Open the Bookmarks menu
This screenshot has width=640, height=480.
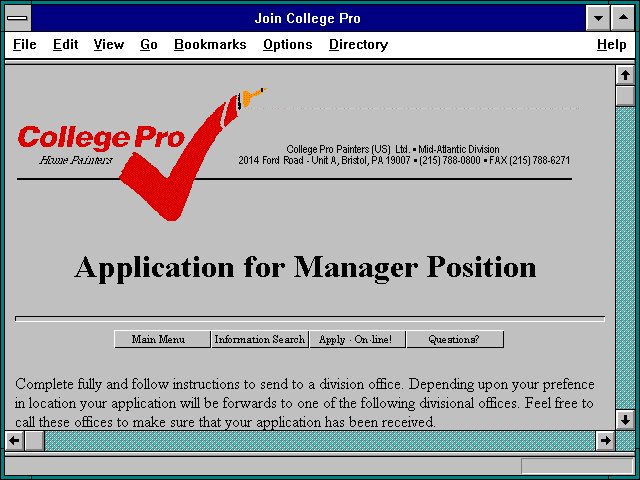[x=210, y=44]
